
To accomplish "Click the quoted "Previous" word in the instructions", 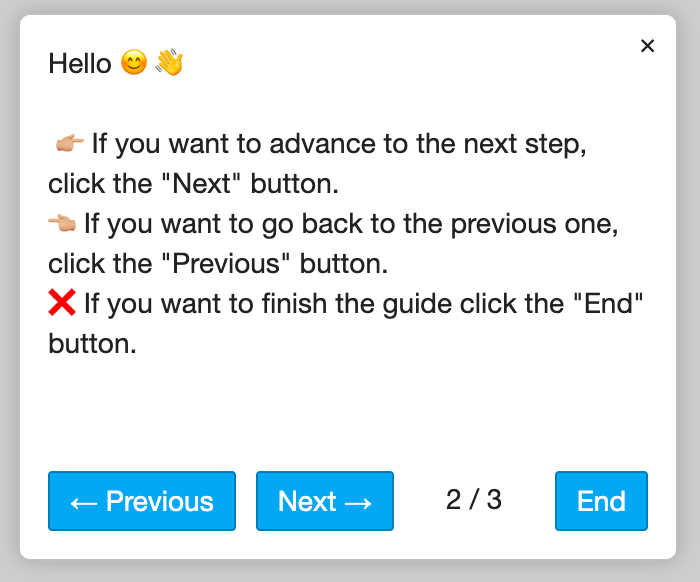I will click(x=229, y=265).
